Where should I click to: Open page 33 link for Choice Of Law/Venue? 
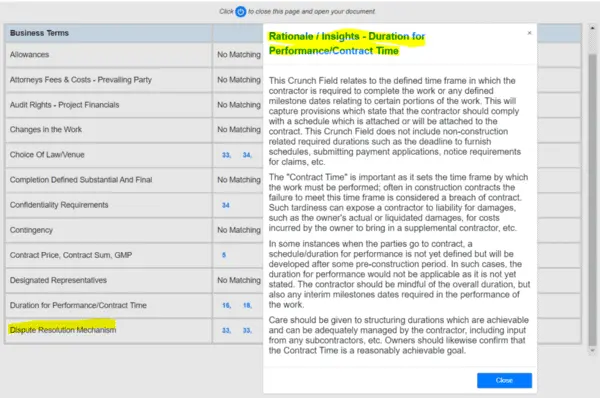(x=226, y=155)
